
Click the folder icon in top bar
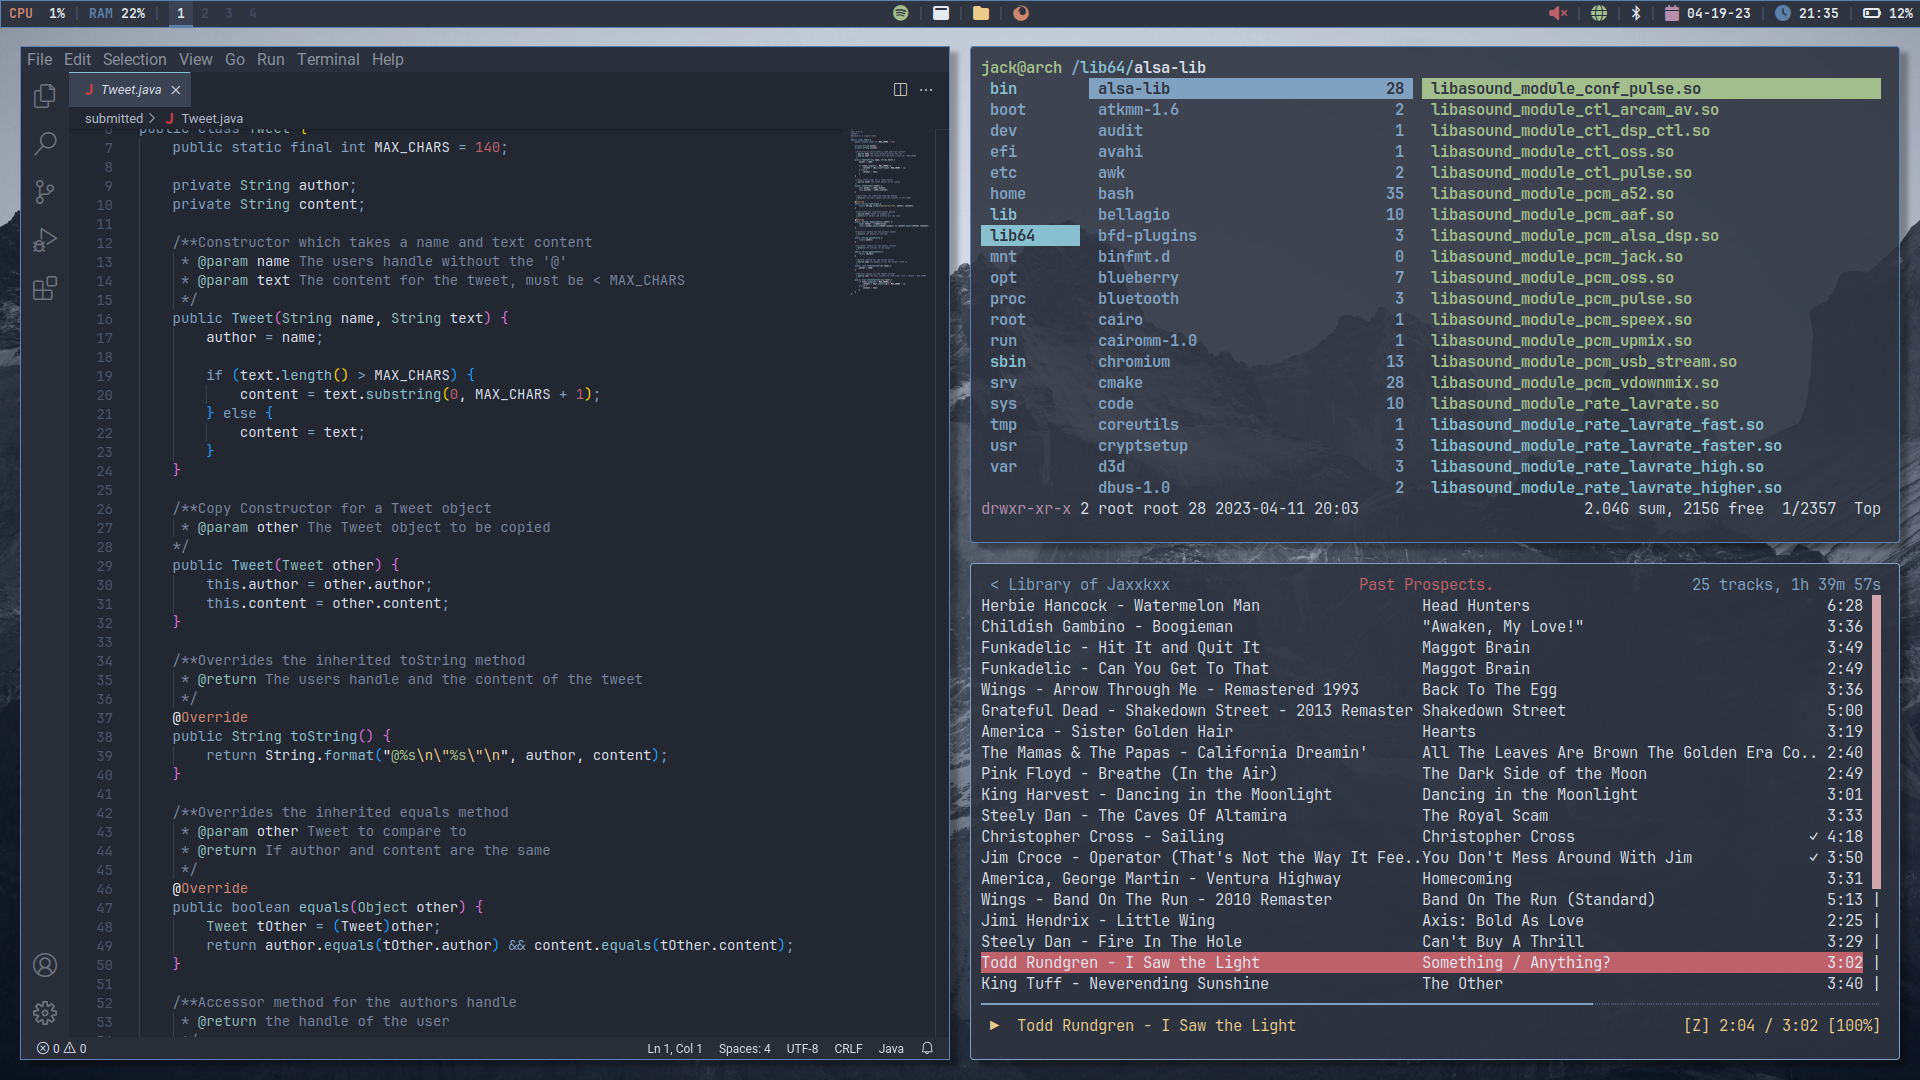[981, 13]
